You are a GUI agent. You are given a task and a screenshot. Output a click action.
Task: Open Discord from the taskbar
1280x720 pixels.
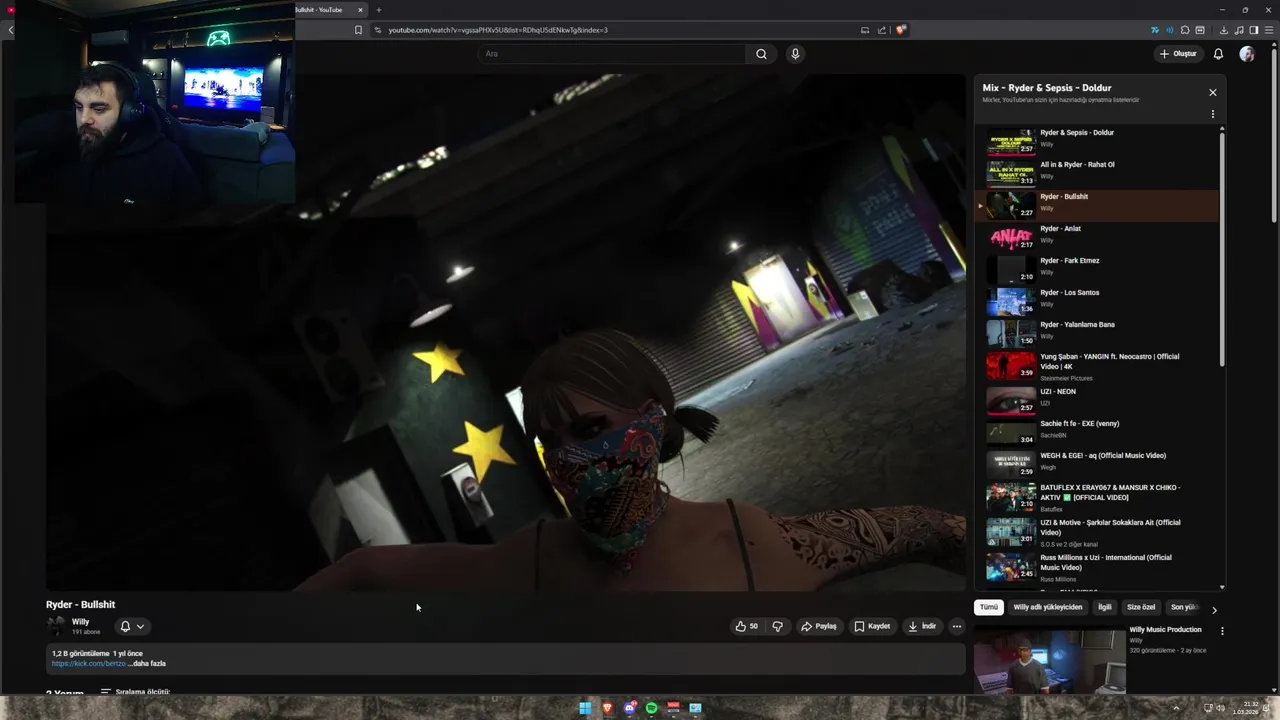(x=629, y=708)
